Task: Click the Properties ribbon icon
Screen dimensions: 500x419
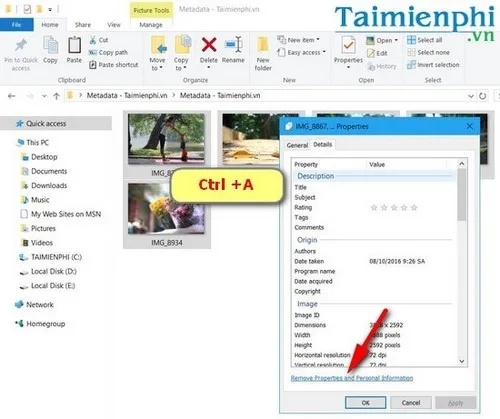Action: point(348,45)
